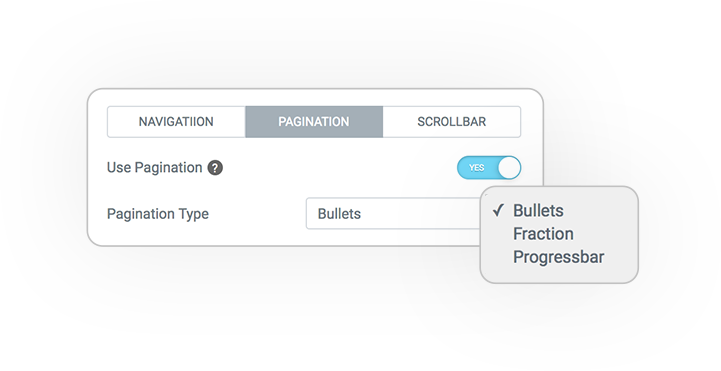The image size is (721, 371).
Task: Click the blue track of the pagination switch
Action: tap(477, 167)
